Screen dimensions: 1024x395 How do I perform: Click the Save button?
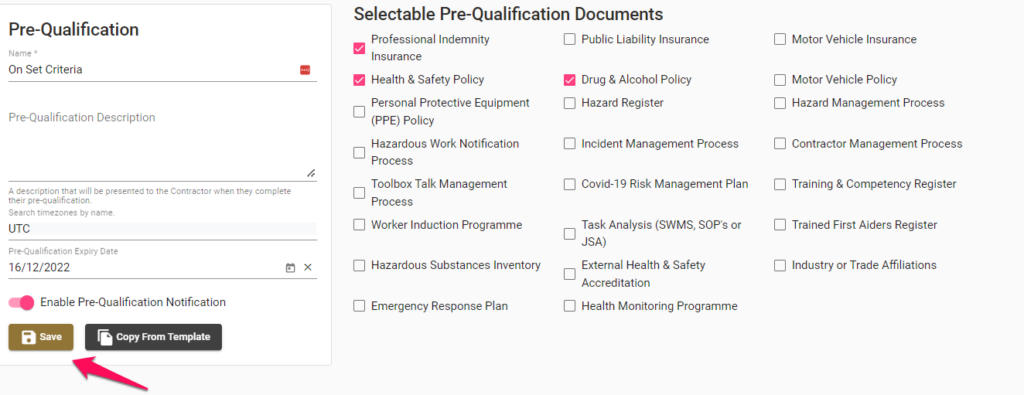(41, 337)
